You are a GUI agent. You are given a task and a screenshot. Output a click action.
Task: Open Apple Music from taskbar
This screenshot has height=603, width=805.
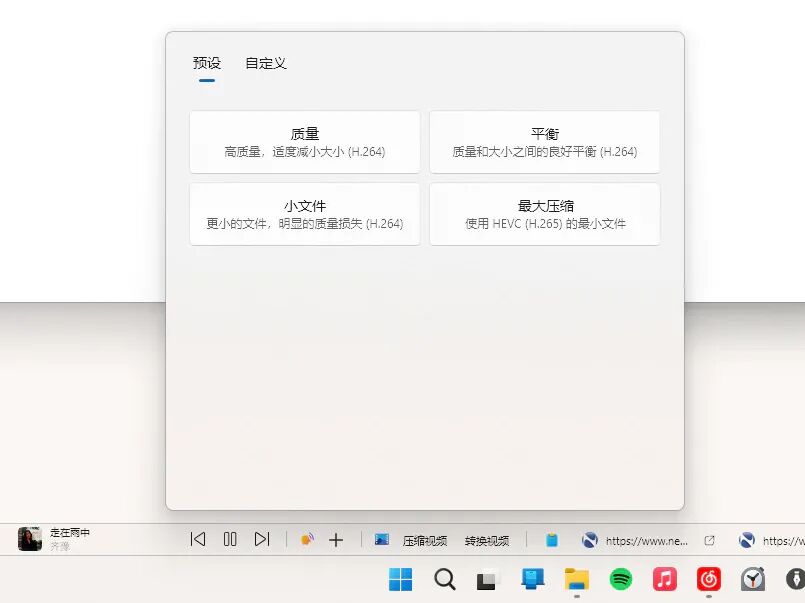(x=665, y=579)
